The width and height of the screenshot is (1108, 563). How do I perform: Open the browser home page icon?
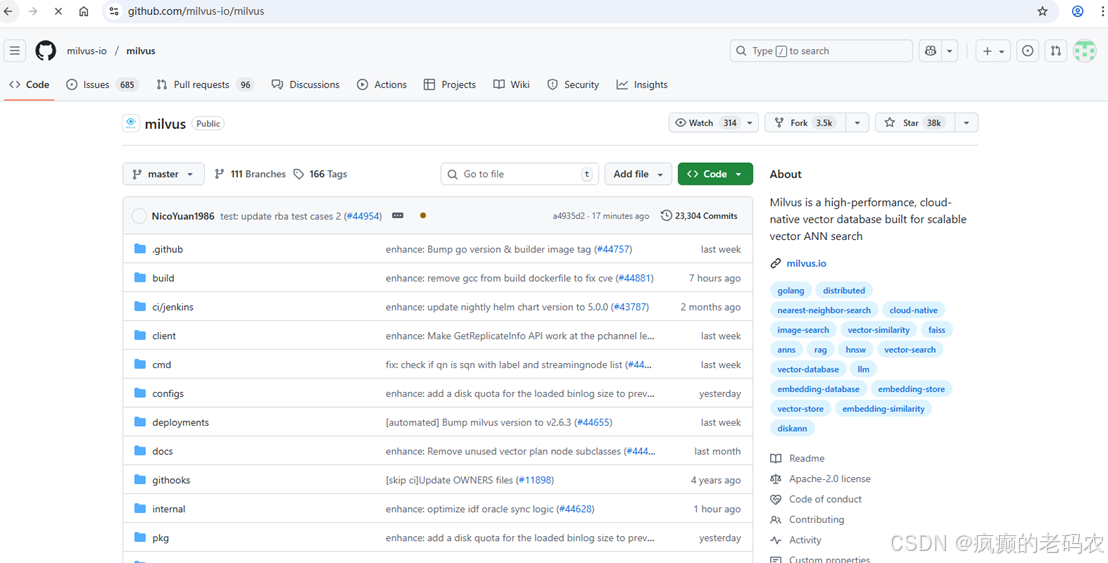pyautogui.click(x=83, y=11)
